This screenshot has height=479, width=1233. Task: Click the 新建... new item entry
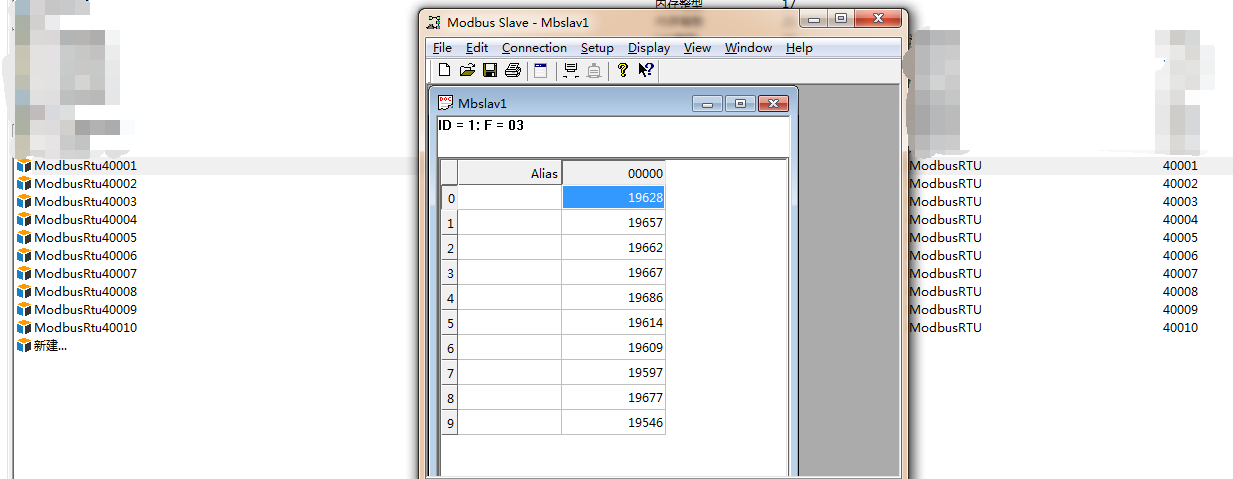tap(50, 346)
